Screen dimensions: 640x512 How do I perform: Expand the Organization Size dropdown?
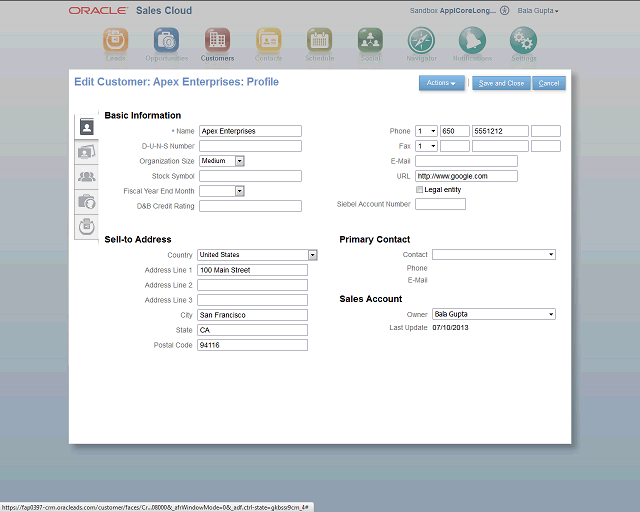[240, 161]
